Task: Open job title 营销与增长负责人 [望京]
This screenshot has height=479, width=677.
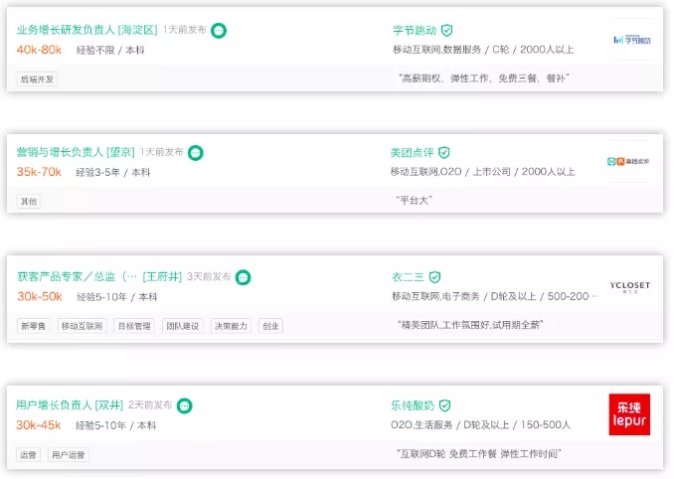Action: (x=76, y=153)
